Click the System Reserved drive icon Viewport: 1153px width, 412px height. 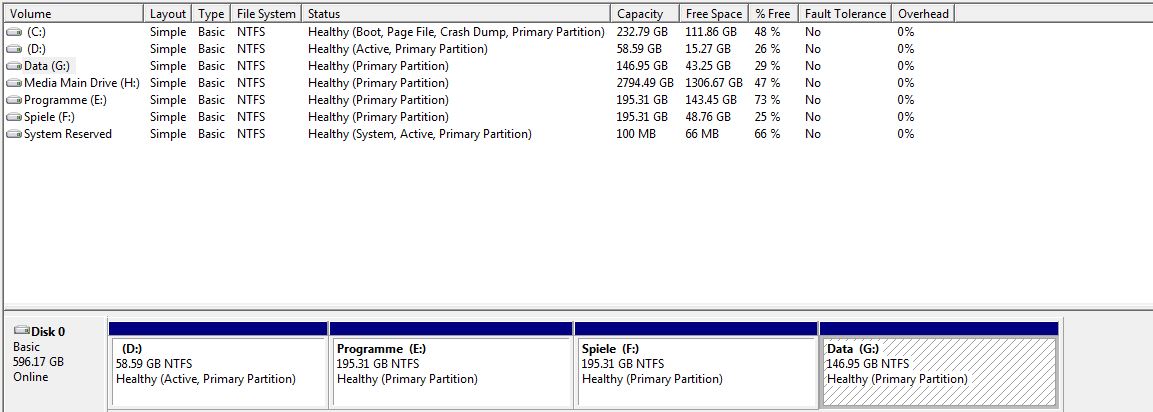click(x=14, y=134)
